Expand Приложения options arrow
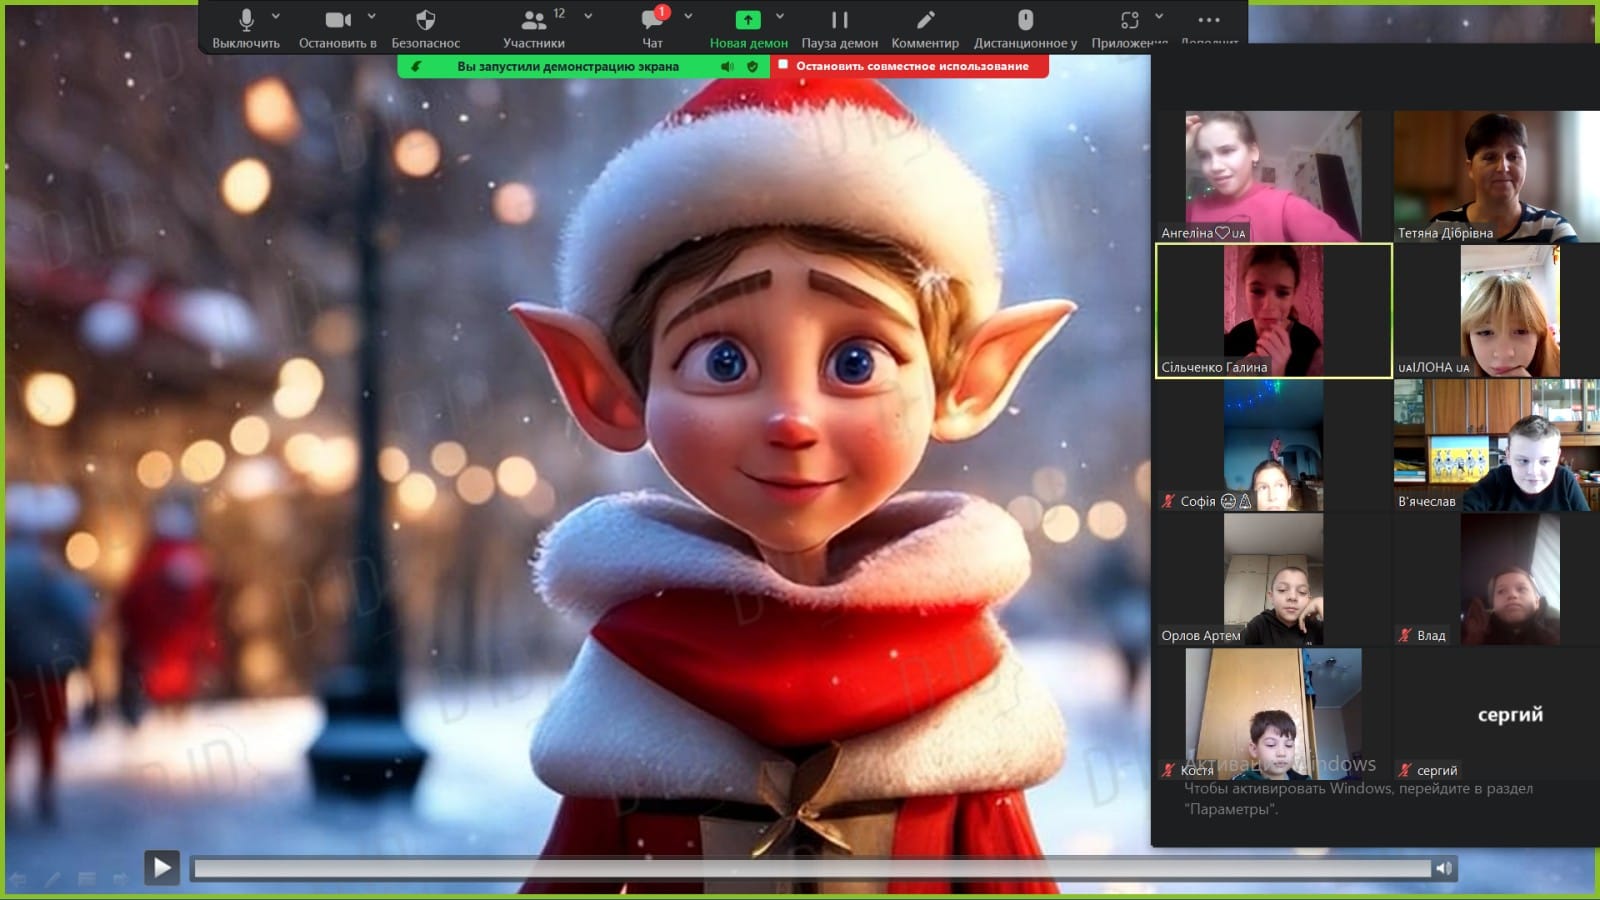This screenshot has height=900, width=1600. point(1159,16)
